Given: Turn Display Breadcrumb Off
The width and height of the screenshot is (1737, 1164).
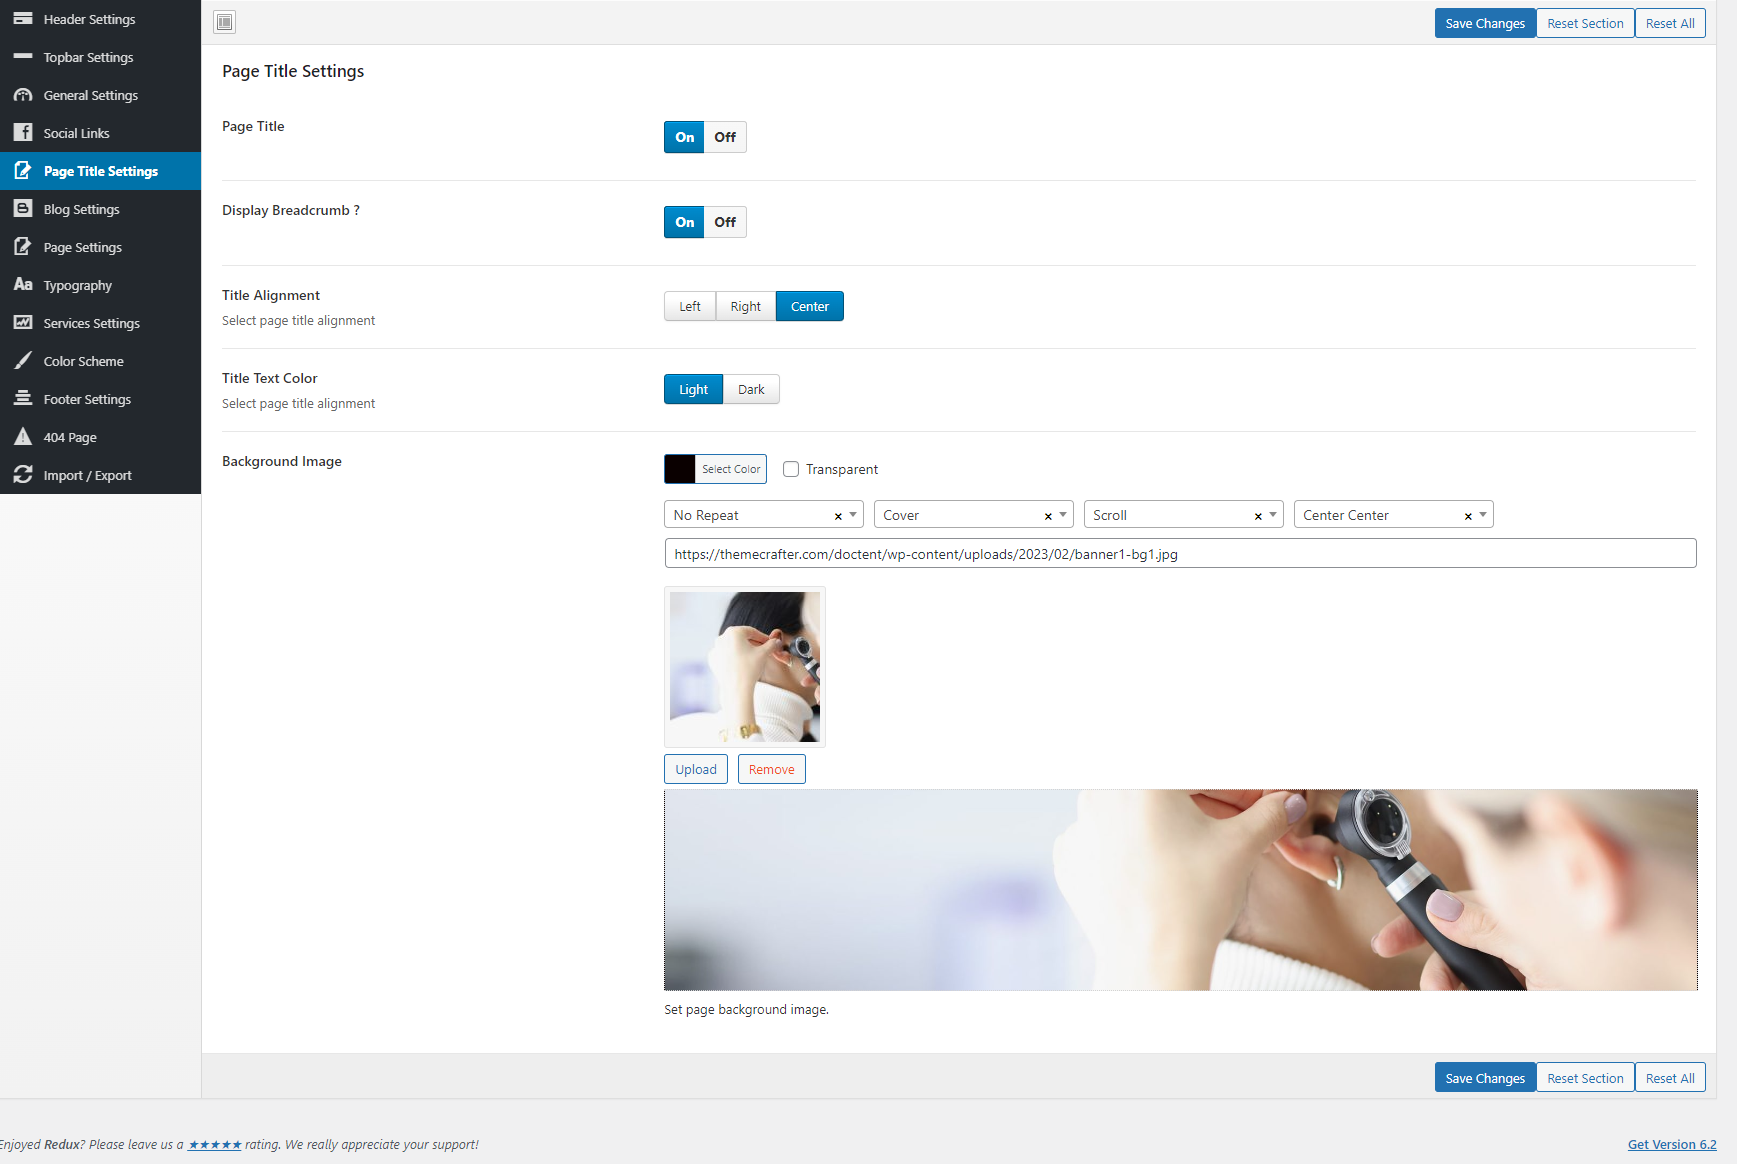Looking at the screenshot, I should (725, 222).
